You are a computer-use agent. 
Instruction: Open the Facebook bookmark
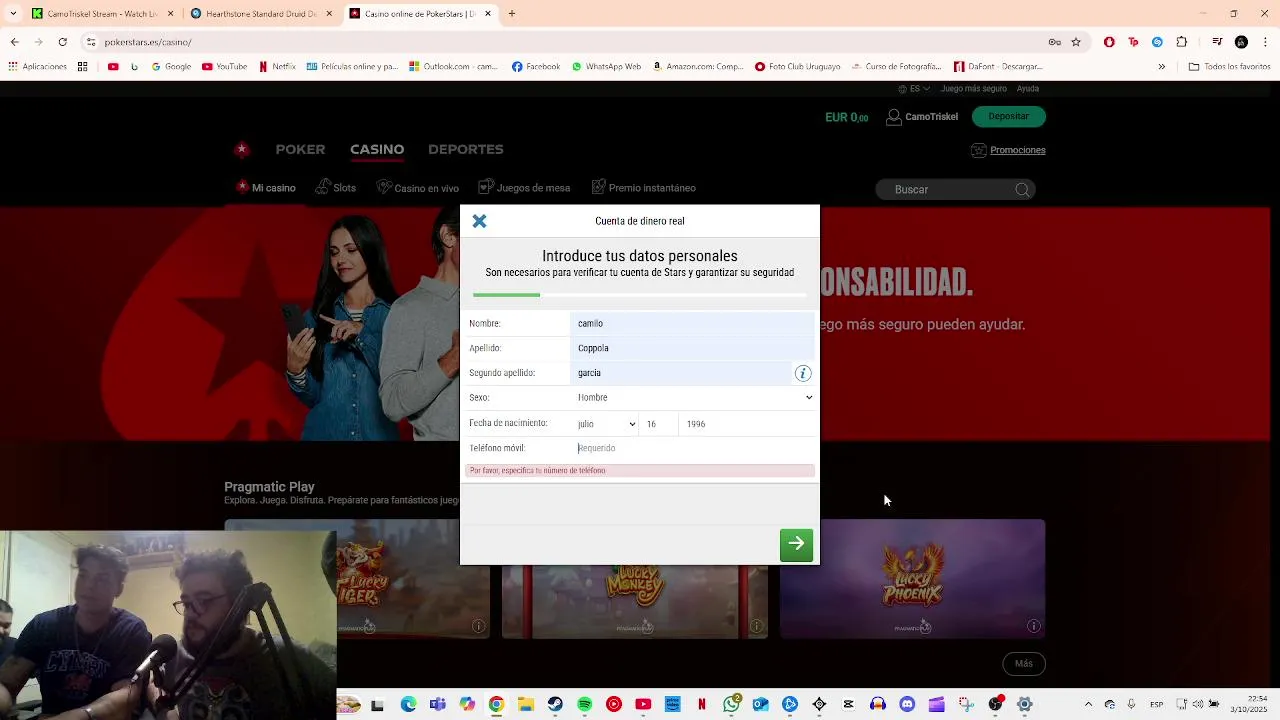pyautogui.click(x=536, y=67)
